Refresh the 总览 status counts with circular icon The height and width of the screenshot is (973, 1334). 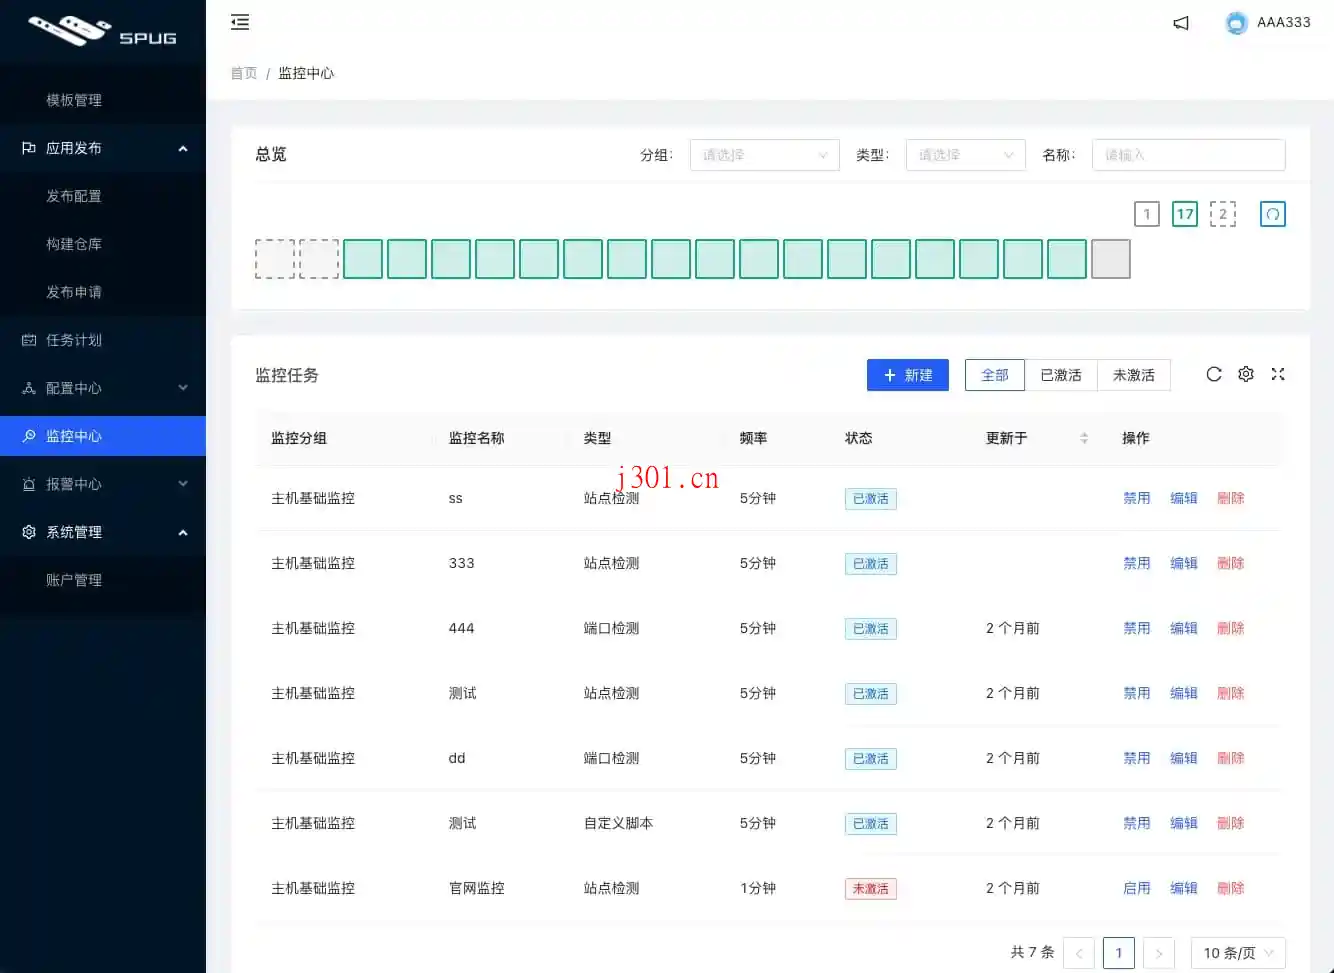(1272, 213)
